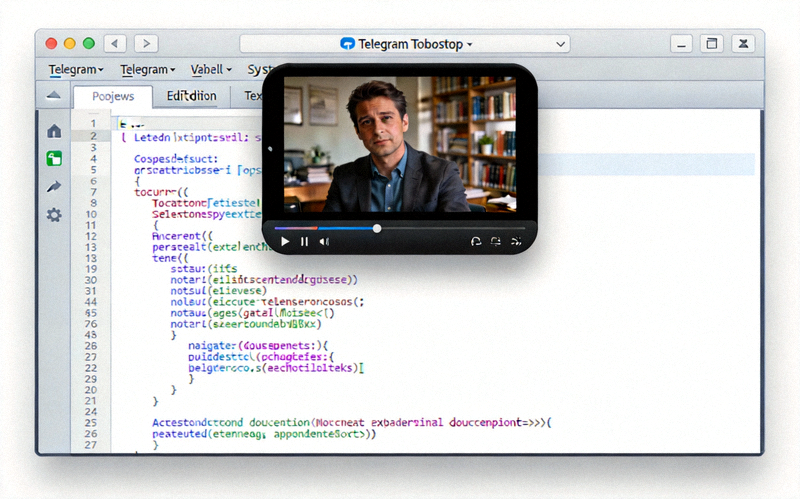Click line number 76 in the gutter
800x499 pixels.
tap(91, 324)
